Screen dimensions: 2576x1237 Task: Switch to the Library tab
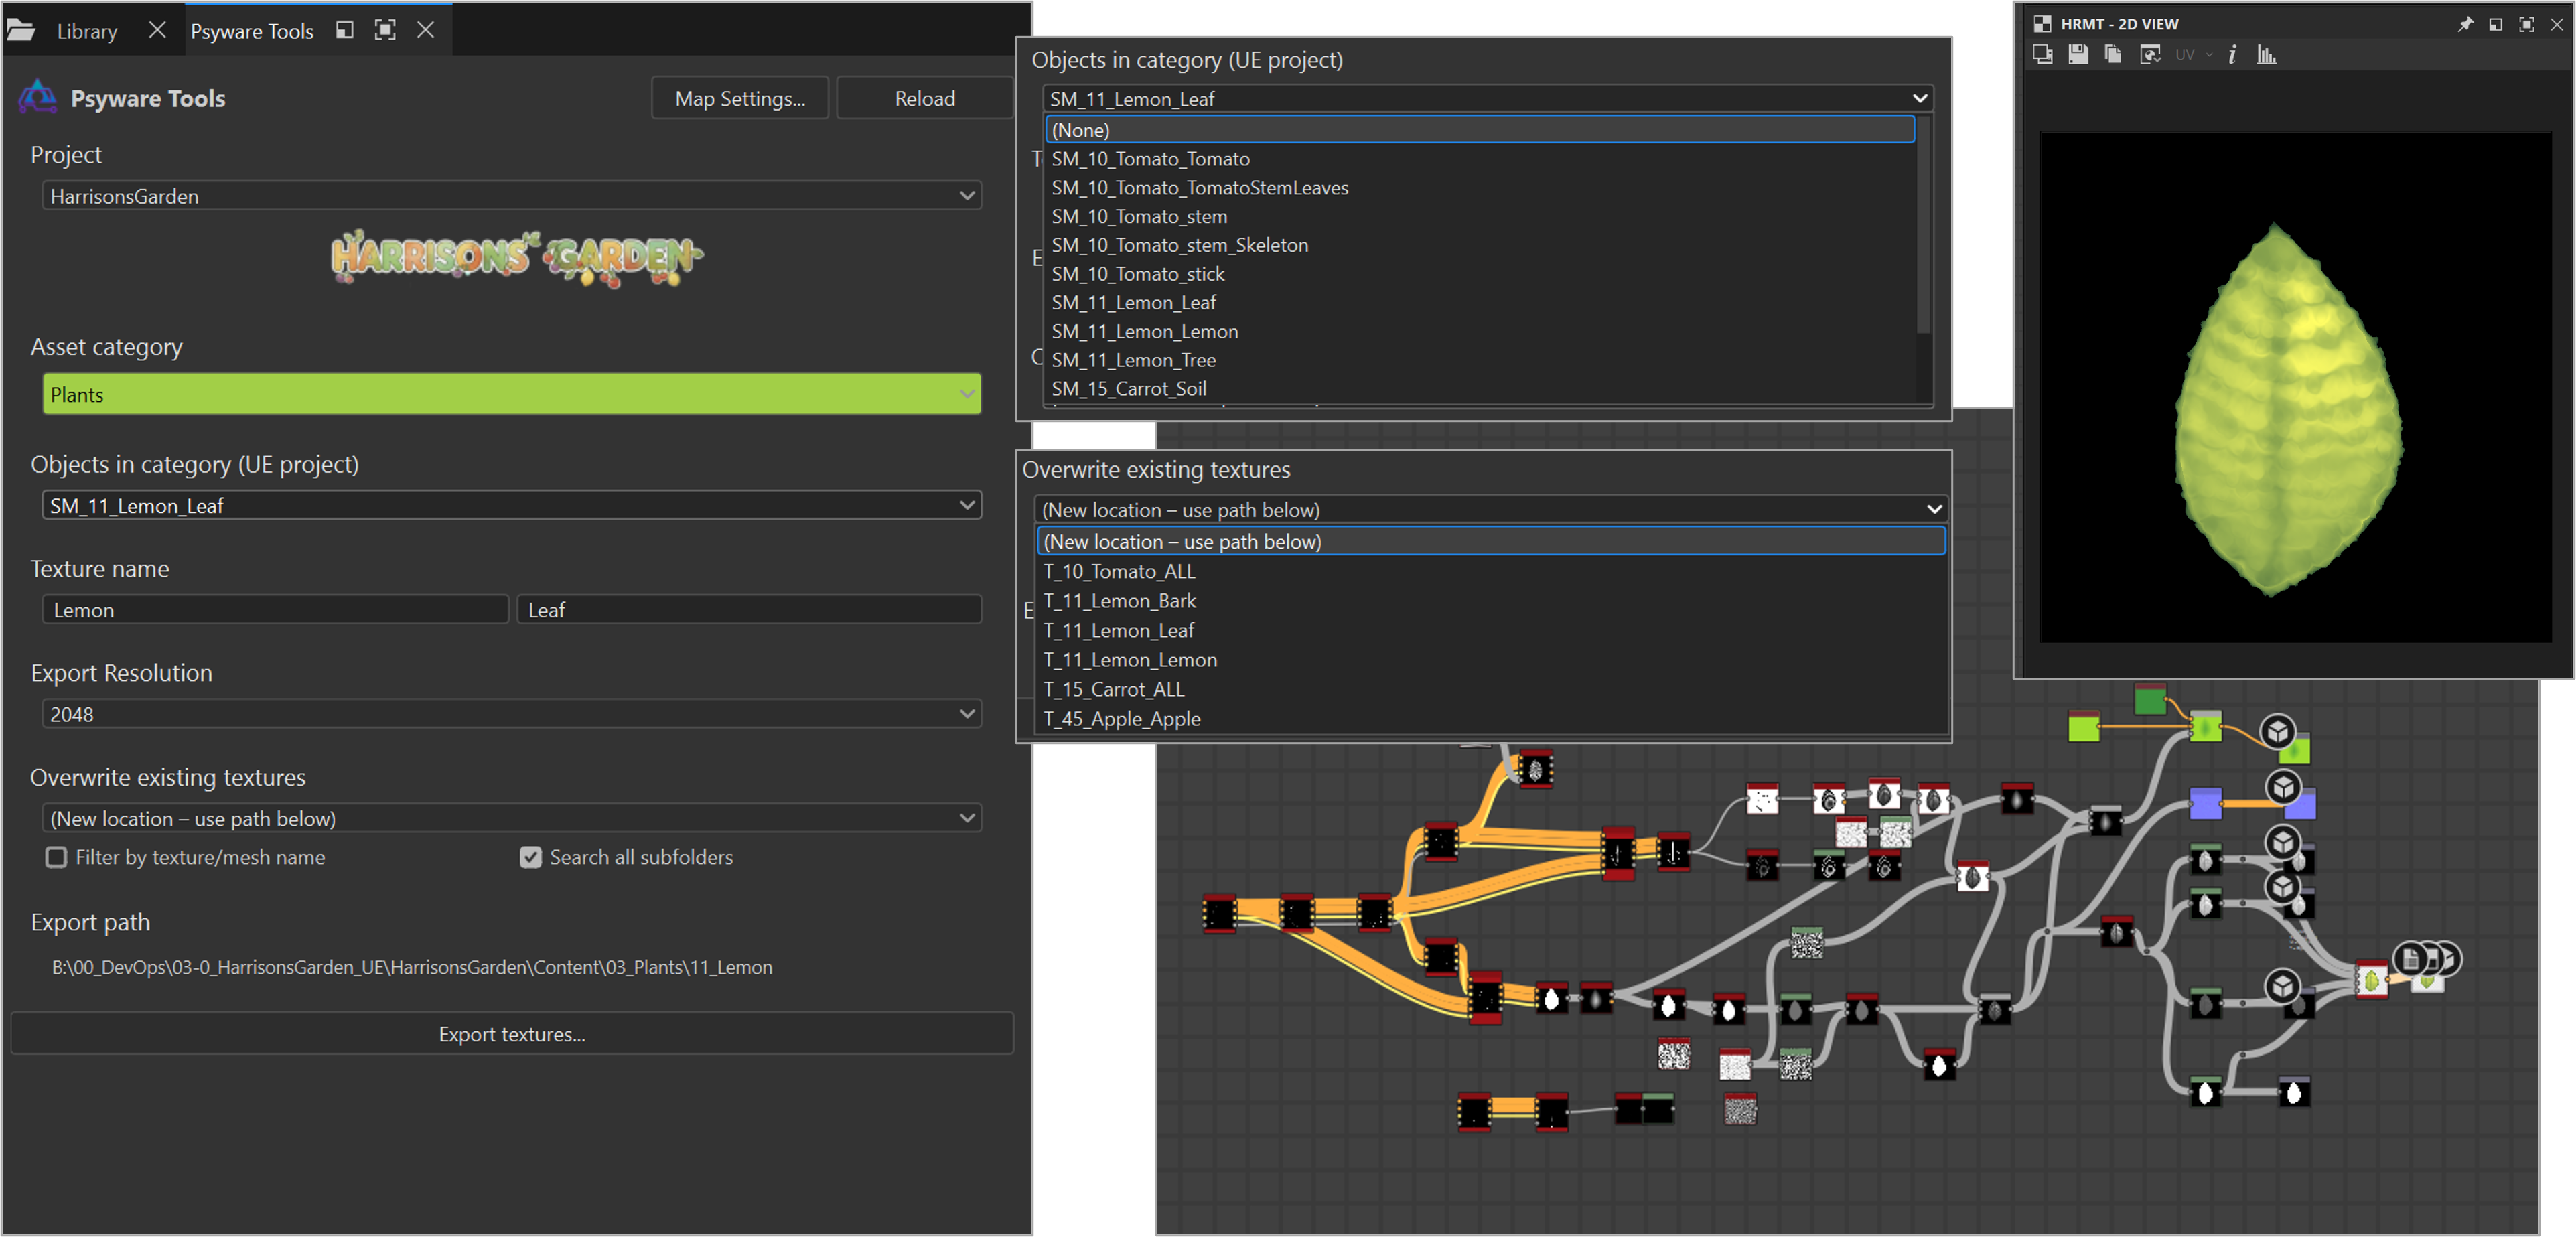(x=87, y=31)
